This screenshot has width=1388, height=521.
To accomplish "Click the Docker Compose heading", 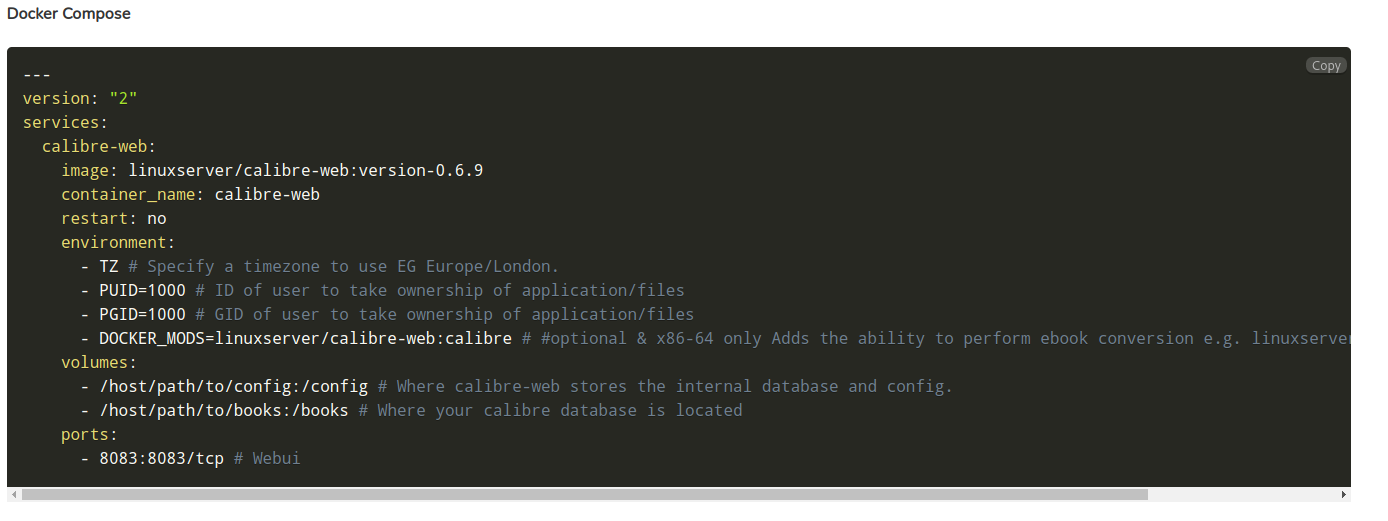I will click(69, 14).
